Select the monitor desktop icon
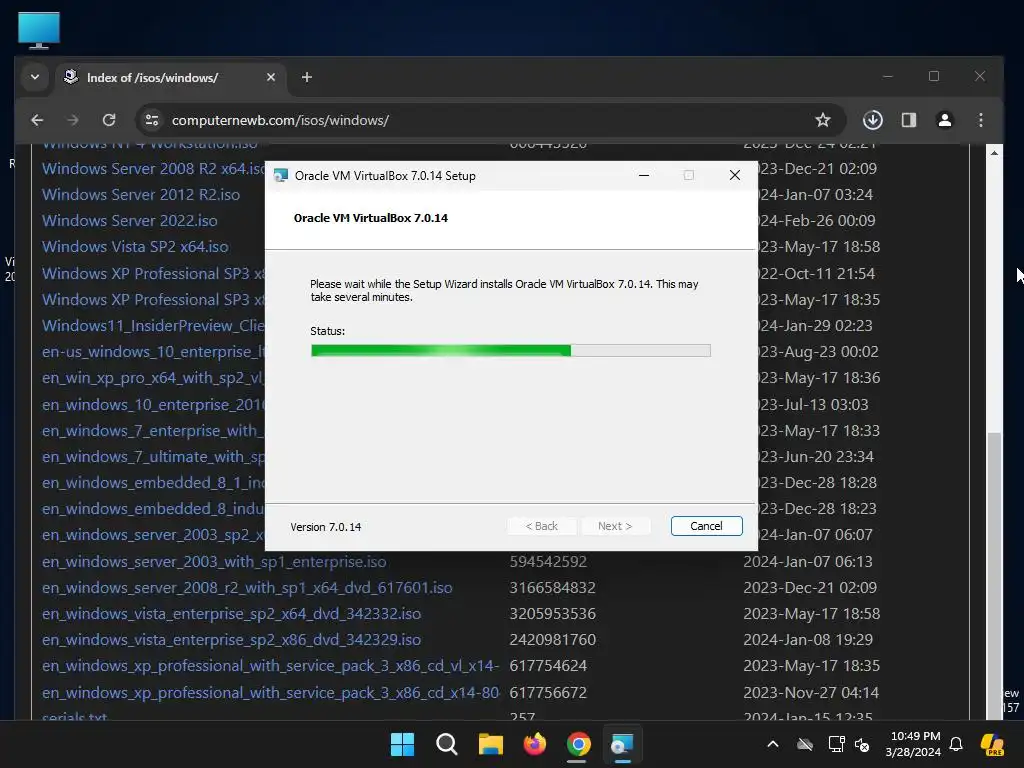The image size is (1024, 768). coord(39,30)
